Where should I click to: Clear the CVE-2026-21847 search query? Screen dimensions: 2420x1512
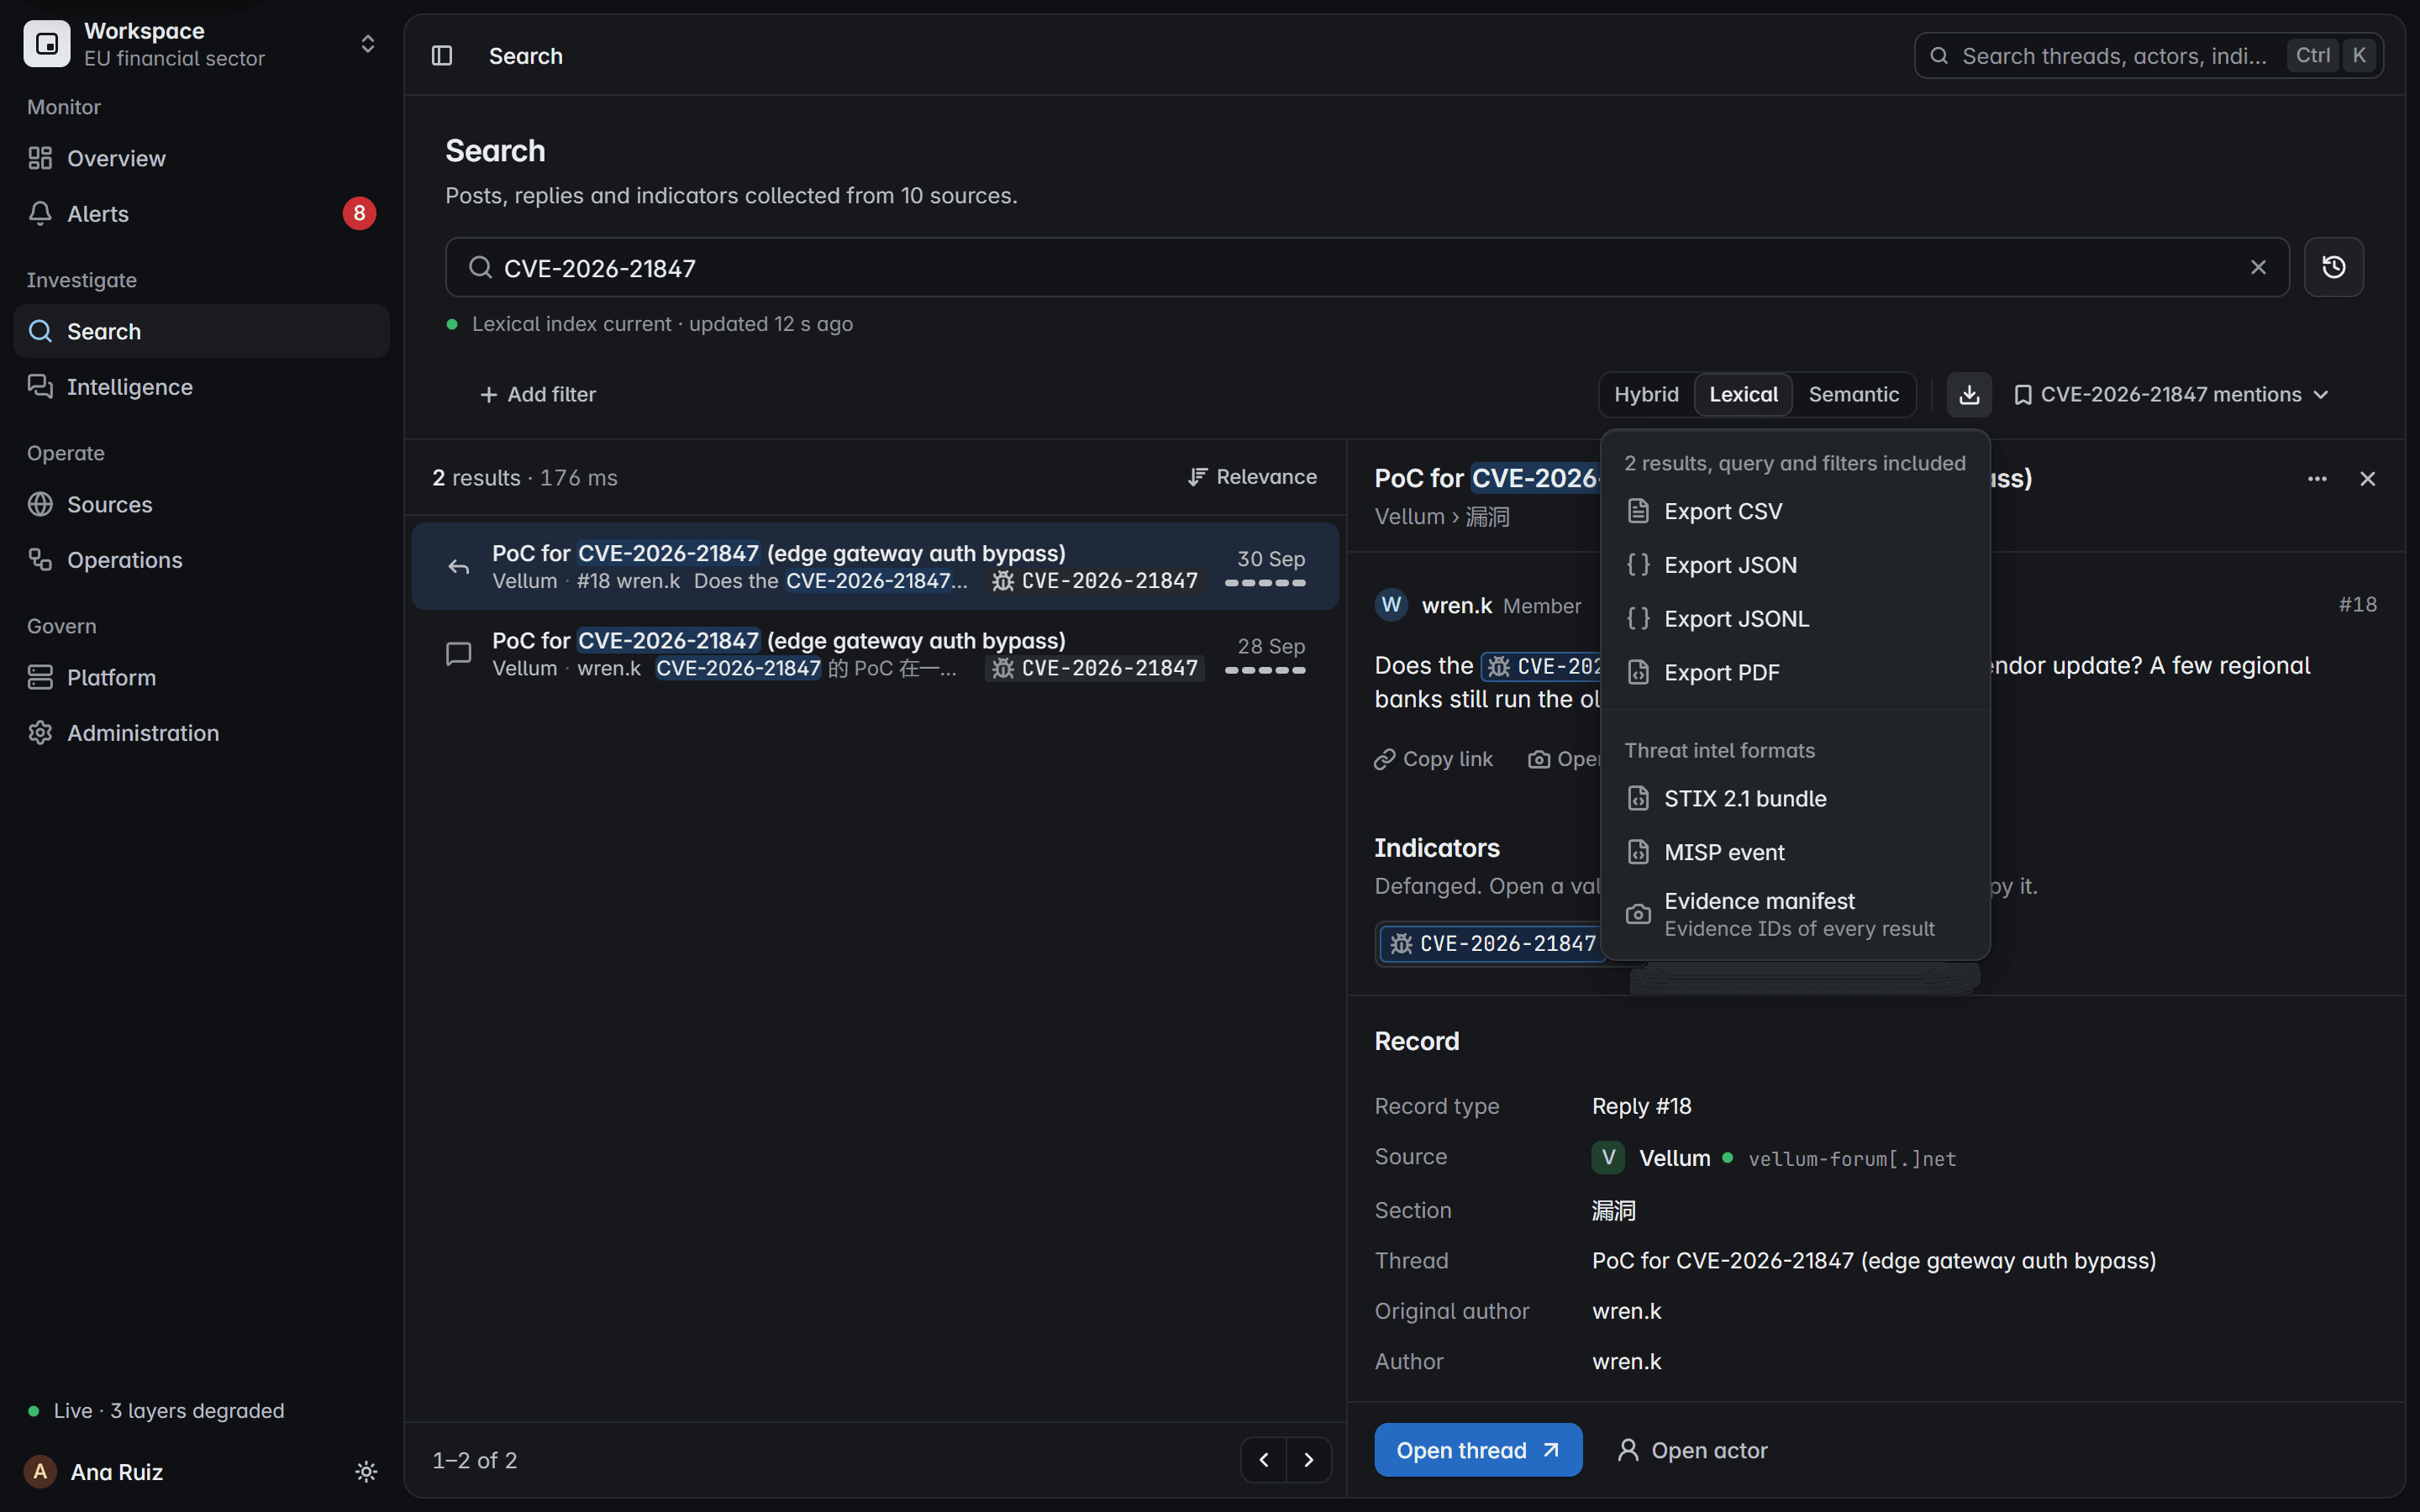click(2258, 267)
